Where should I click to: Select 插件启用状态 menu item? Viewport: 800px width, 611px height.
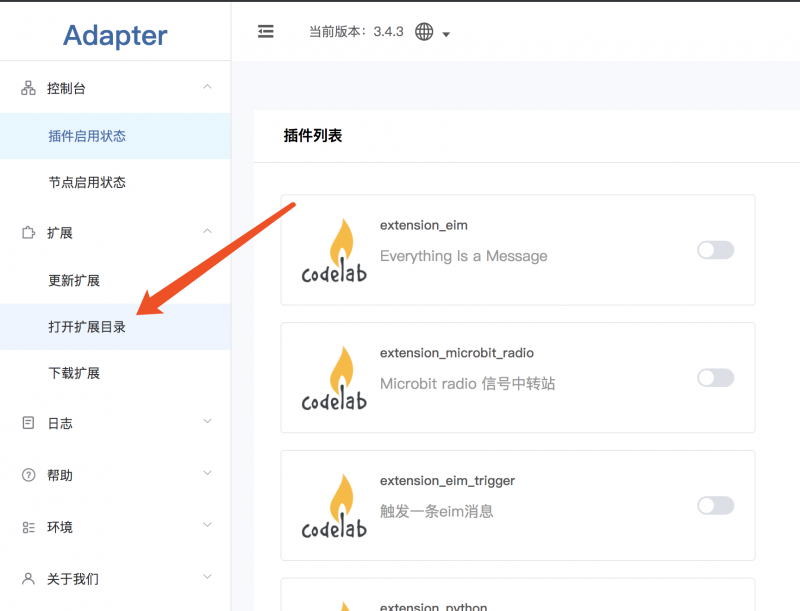pyautogui.click(x=115, y=136)
